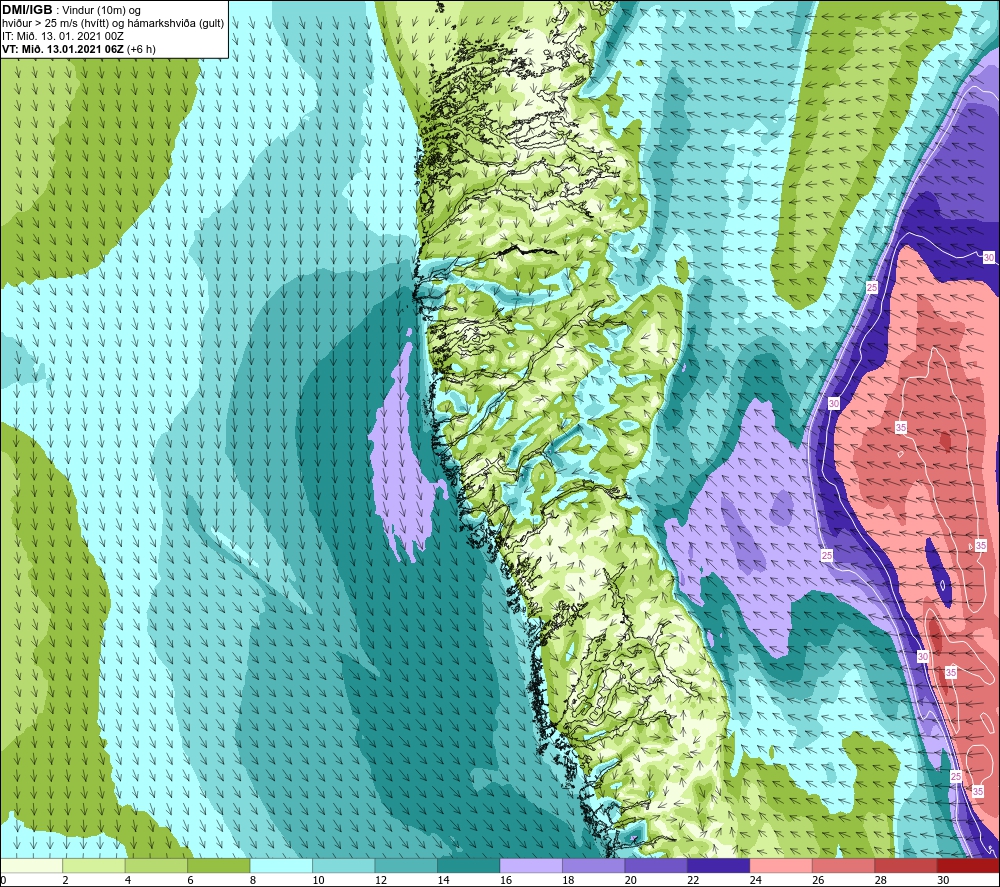Click the '4' label on the color scale
This screenshot has height=887, width=1000.
[x=128, y=880]
